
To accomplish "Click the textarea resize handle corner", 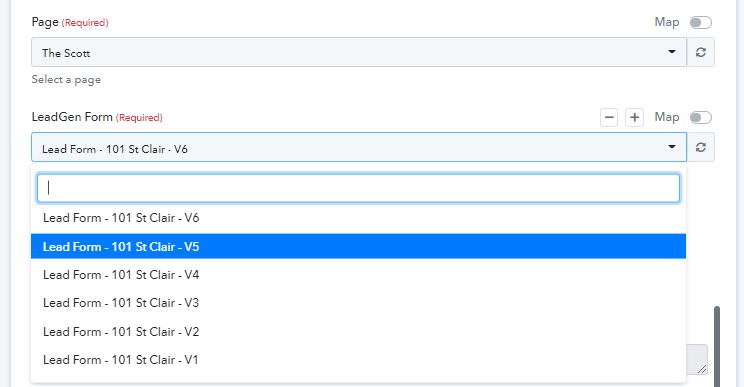I will point(702,369).
